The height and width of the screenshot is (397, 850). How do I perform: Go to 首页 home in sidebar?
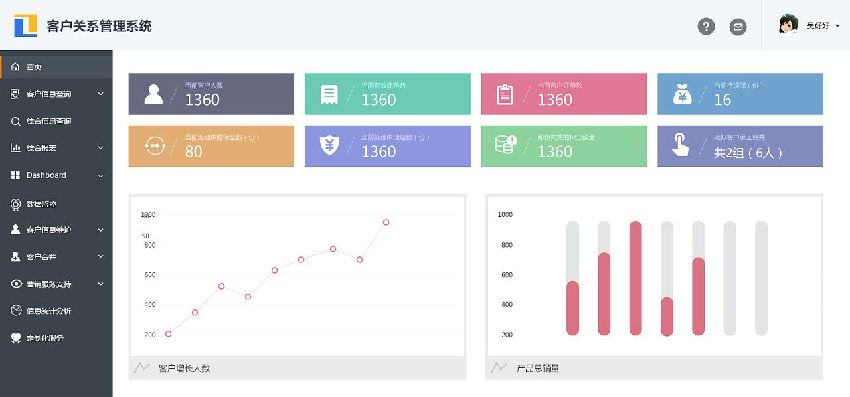(x=56, y=67)
